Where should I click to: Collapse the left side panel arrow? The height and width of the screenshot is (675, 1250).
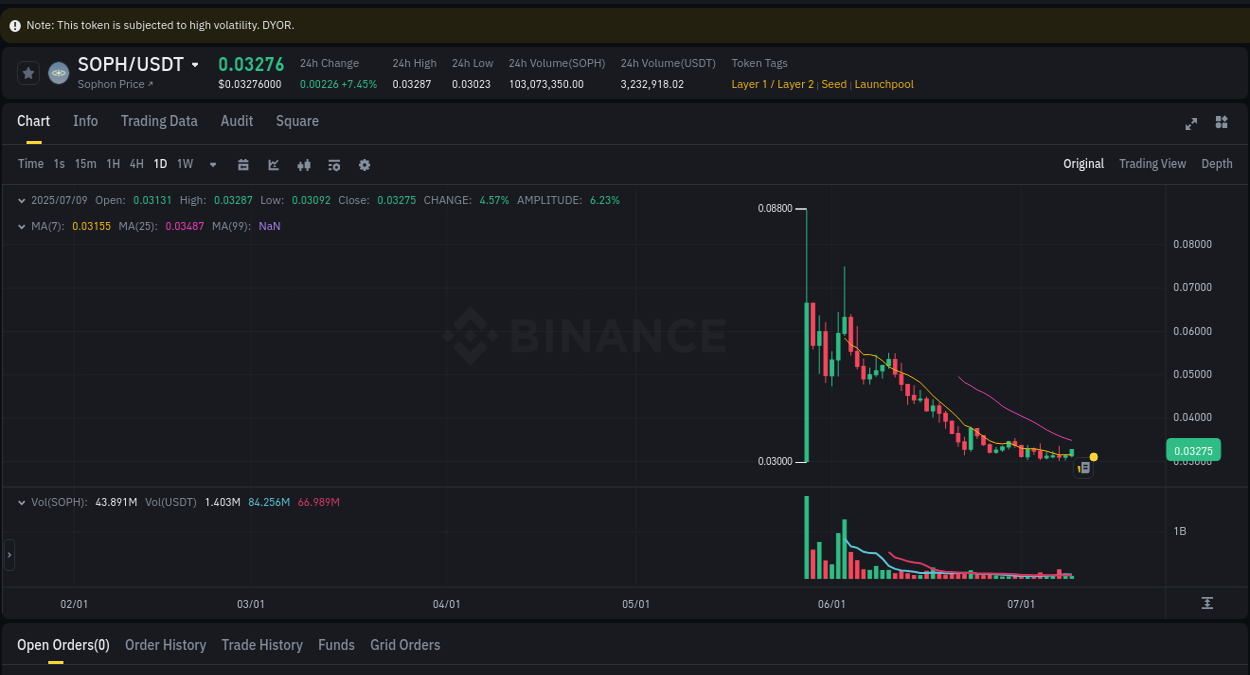[8, 553]
